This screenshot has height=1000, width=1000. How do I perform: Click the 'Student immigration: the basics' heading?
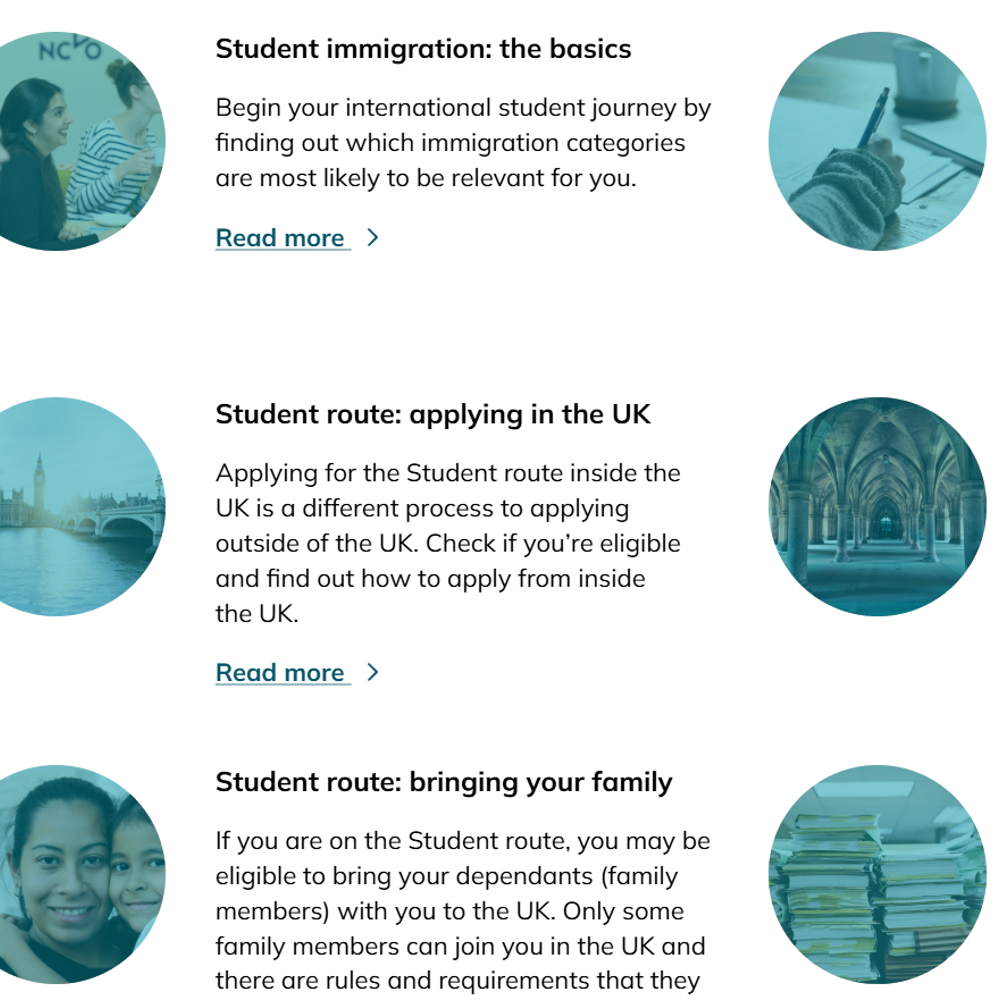click(x=423, y=49)
